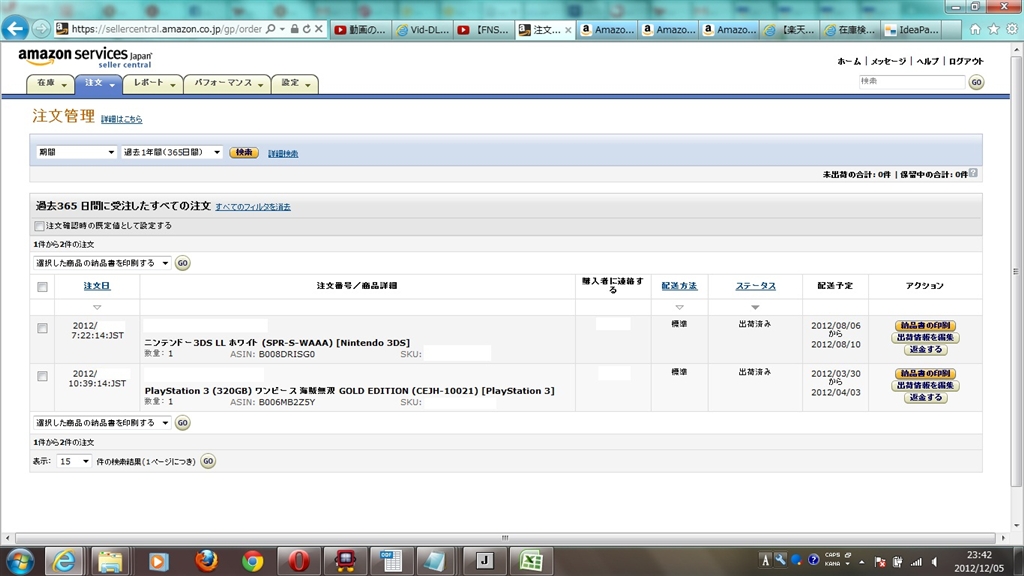
Task: Click the top-right 検索 search input field
Action: point(912,82)
